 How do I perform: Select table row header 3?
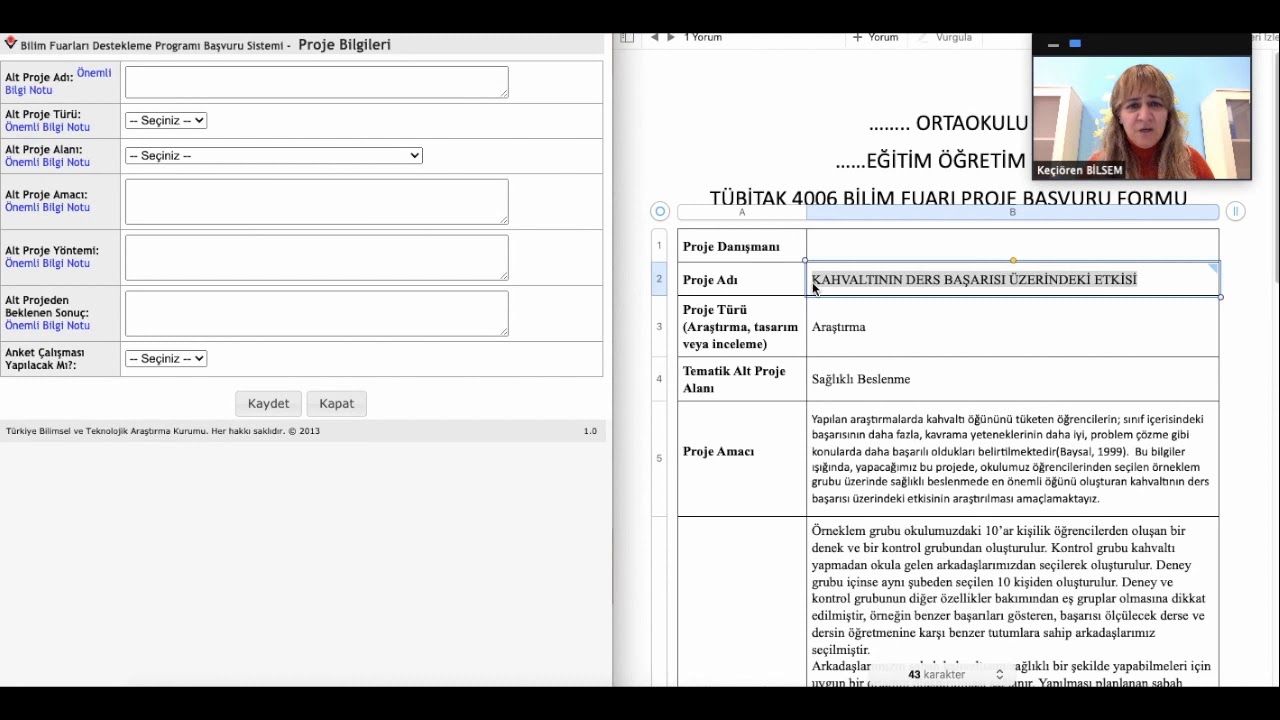(659, 327)
